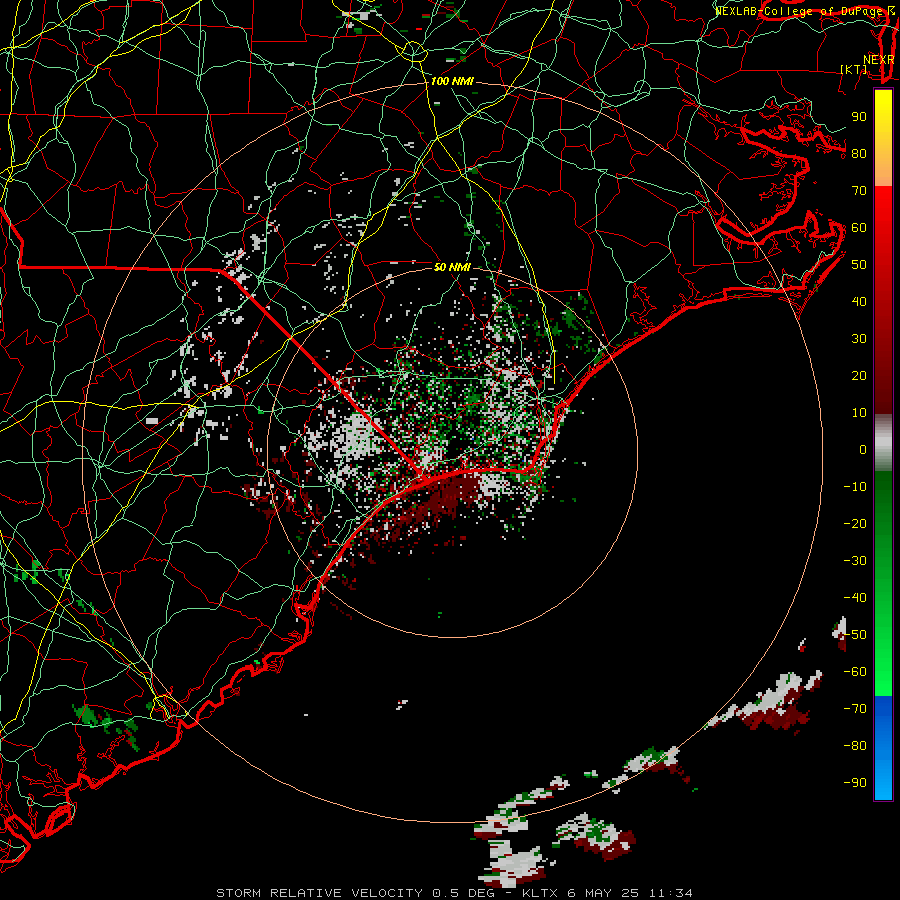900x900 pixels.
Task: Select the 10 value on the velocity scale
Action: 859,413
